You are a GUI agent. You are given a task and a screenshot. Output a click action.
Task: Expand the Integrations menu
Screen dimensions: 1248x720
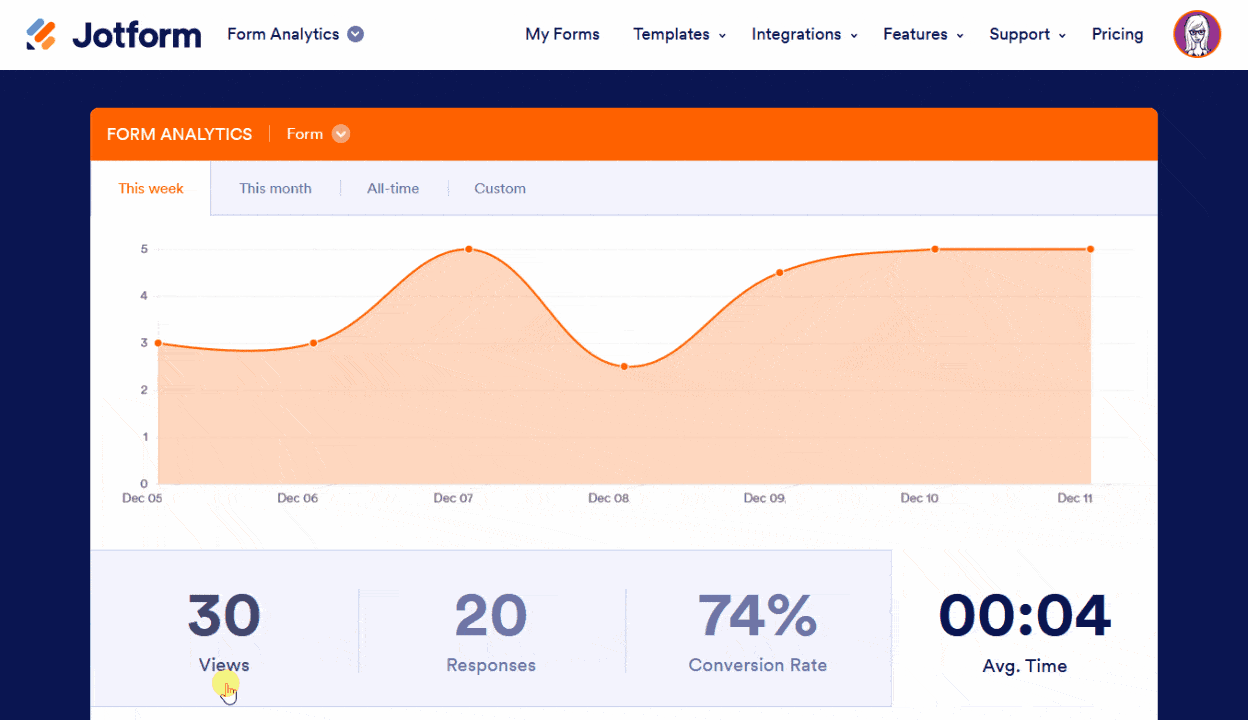point(805,34)
